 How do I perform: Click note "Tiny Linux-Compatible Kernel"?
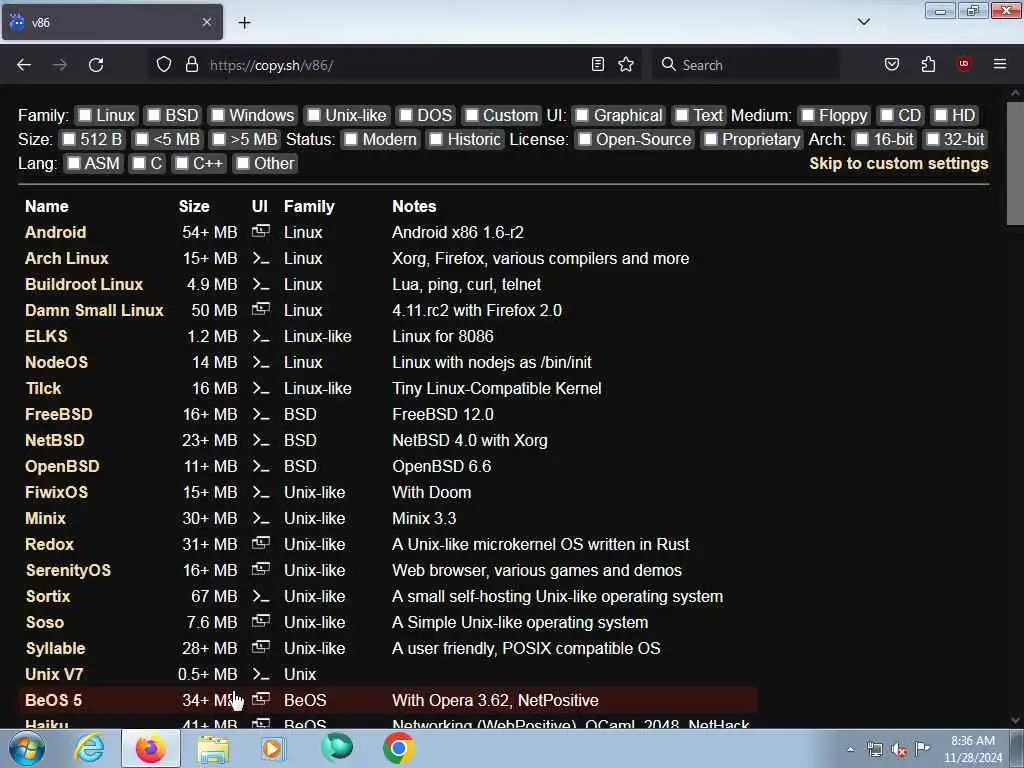point(496,388)
